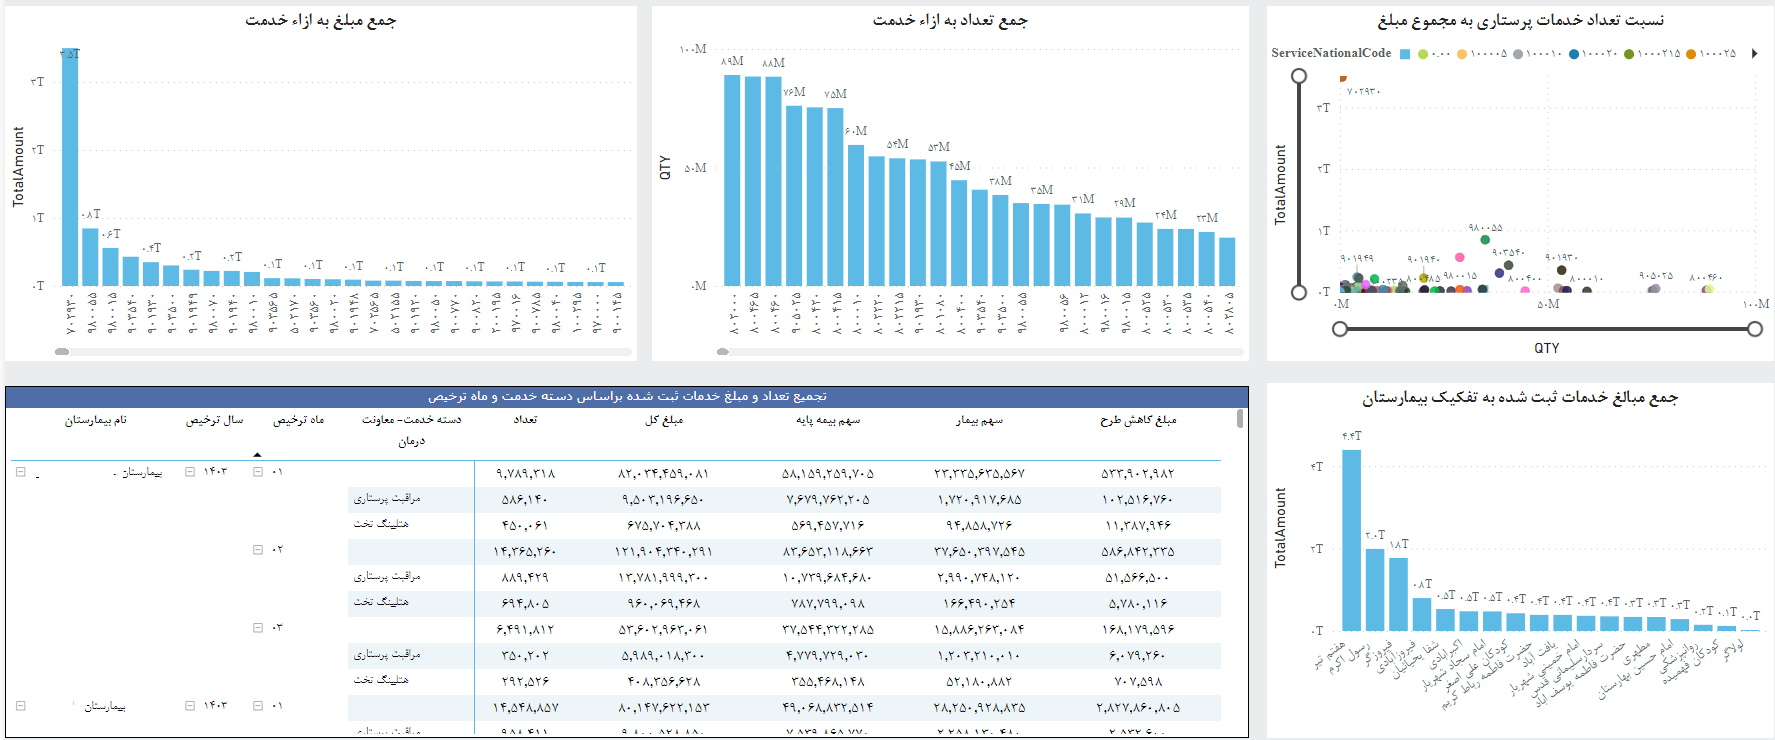Click bottom handle of TotalAmount zoom slider
Screen dimensions: 1775x740
click(1299, 292)
